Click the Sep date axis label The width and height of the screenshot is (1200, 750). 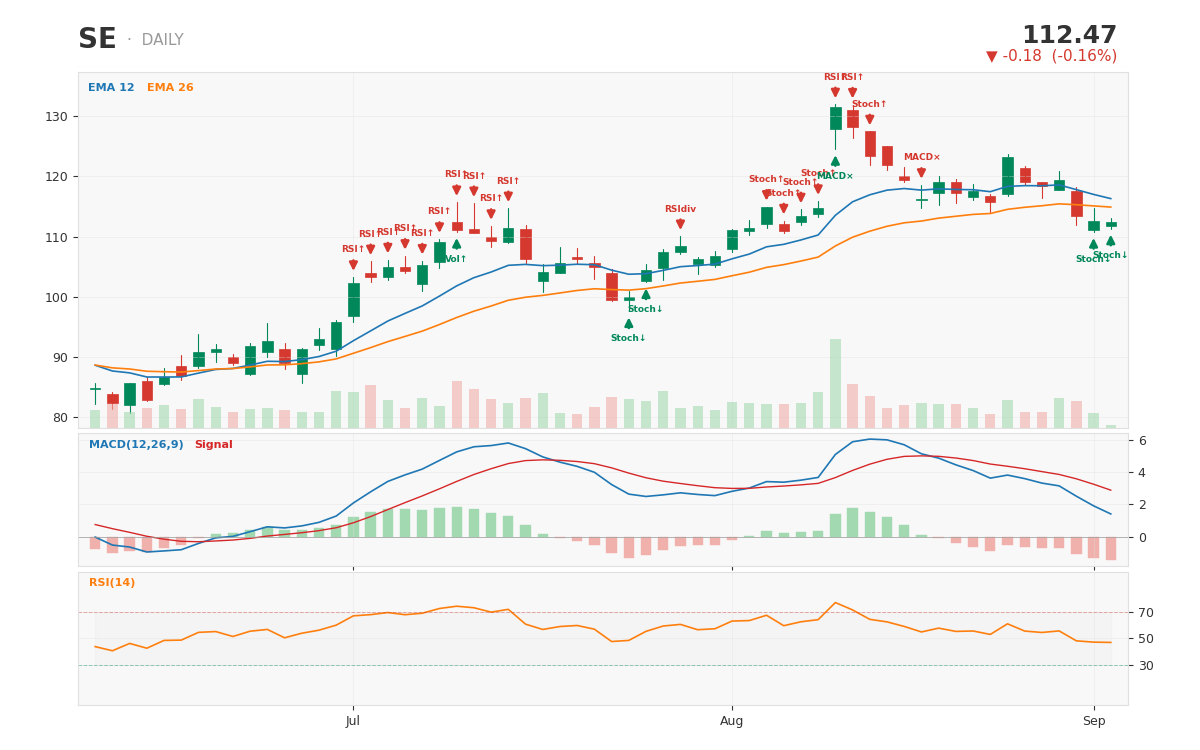tap(1094, 721)
